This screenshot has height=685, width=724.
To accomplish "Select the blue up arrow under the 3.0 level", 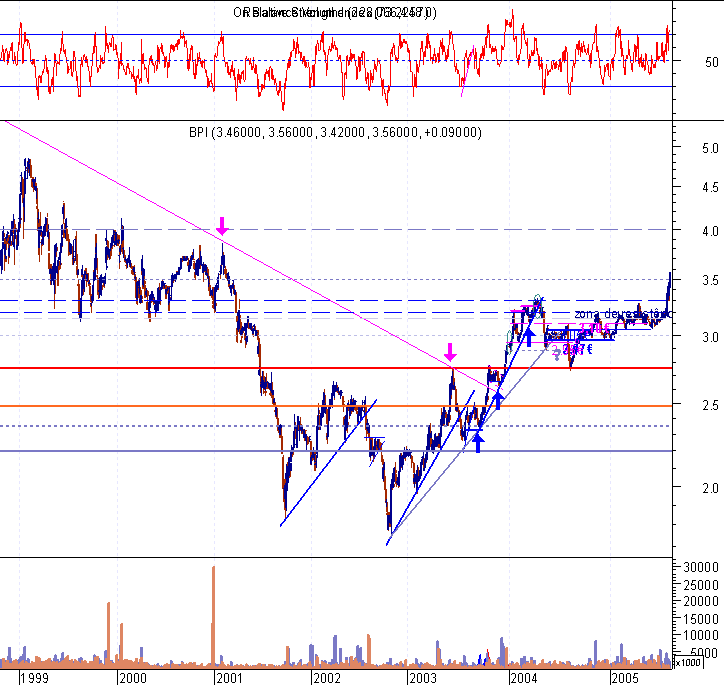I will (x=529, y=337).
